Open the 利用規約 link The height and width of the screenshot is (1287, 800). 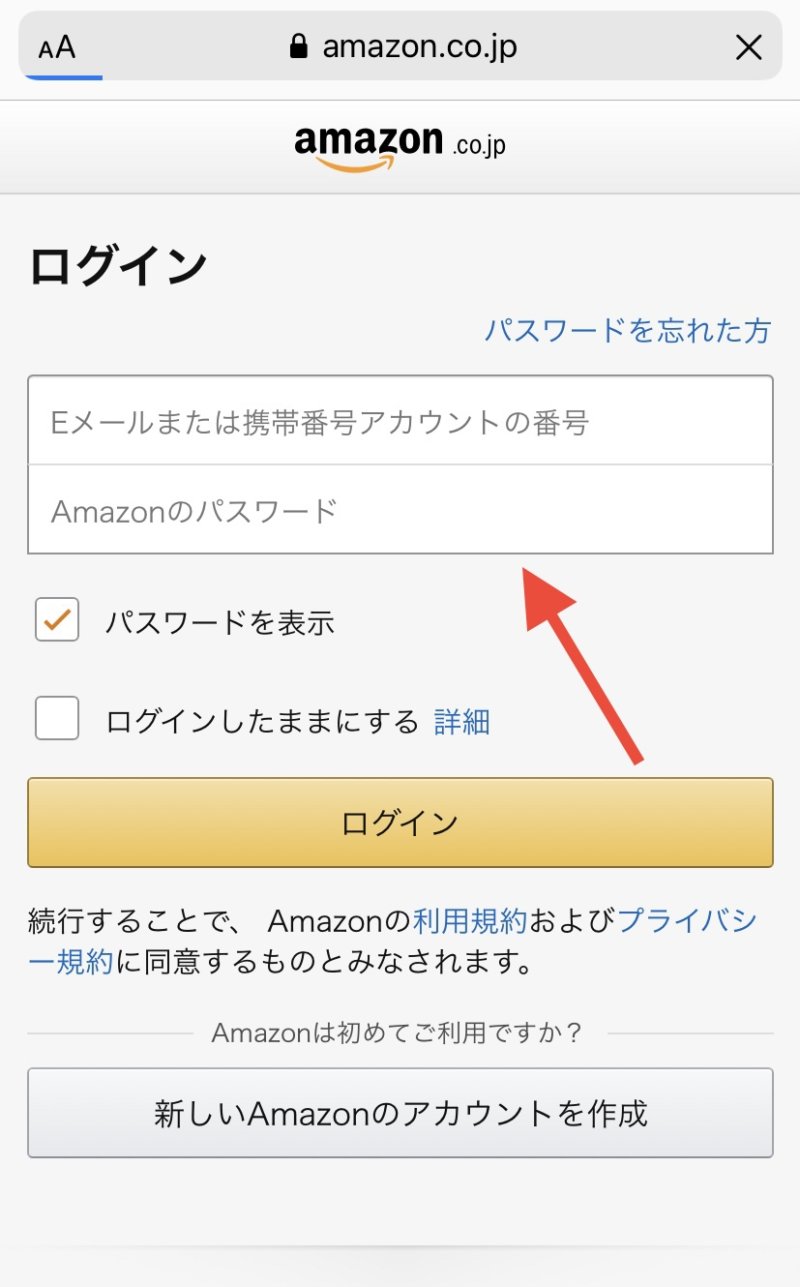pos(469,920)
